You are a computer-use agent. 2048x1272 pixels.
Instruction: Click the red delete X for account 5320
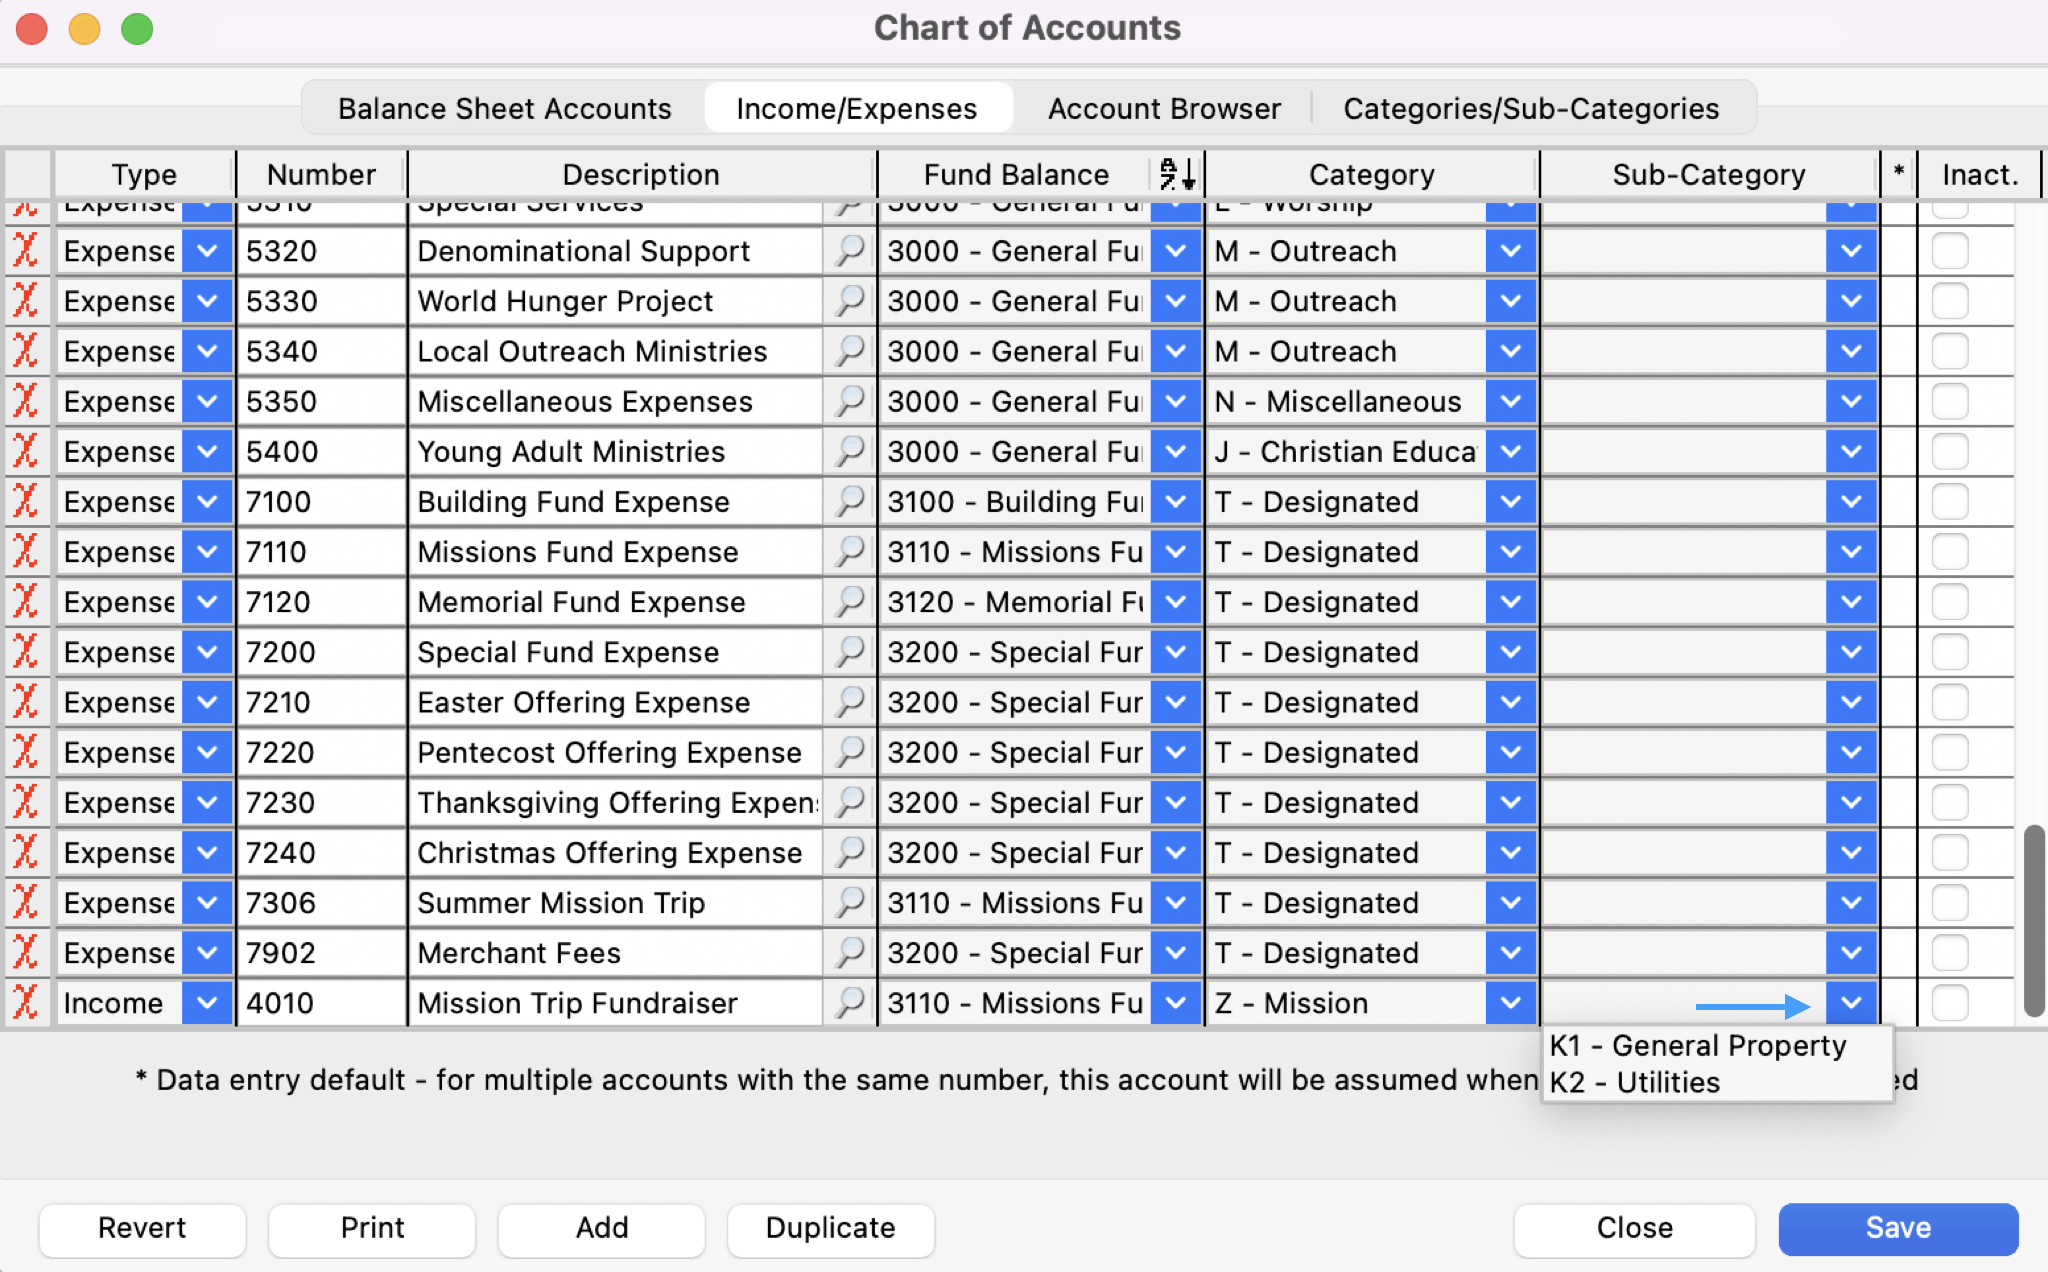[26, 251]
